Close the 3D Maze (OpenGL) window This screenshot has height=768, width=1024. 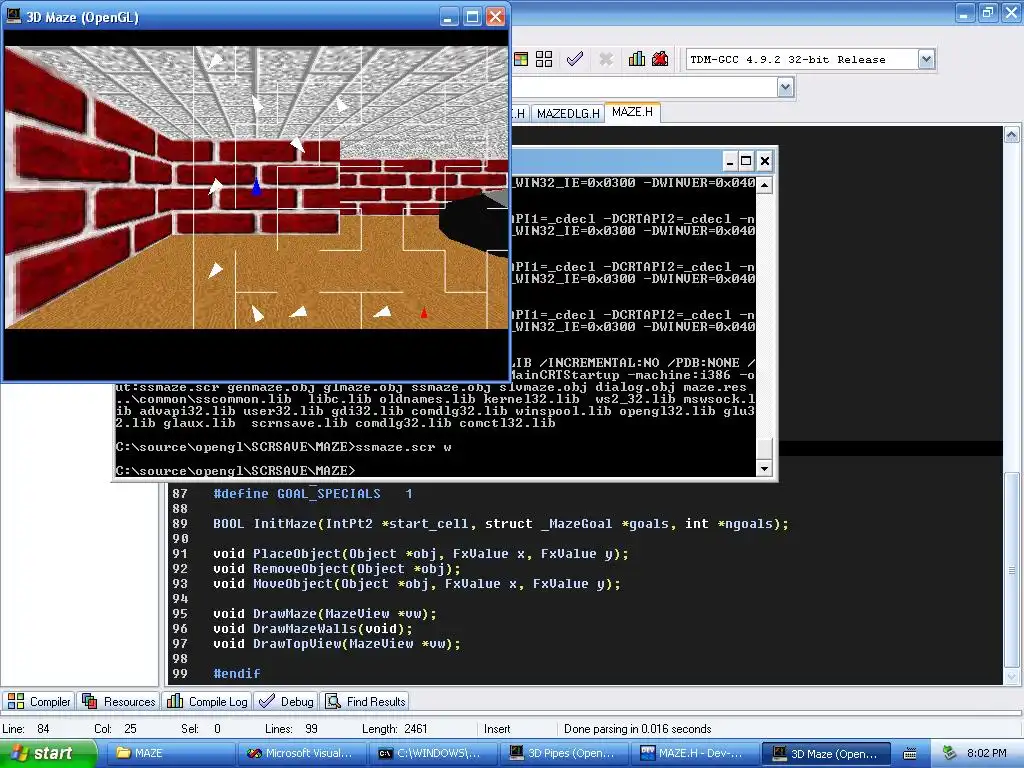coord(496,17)
